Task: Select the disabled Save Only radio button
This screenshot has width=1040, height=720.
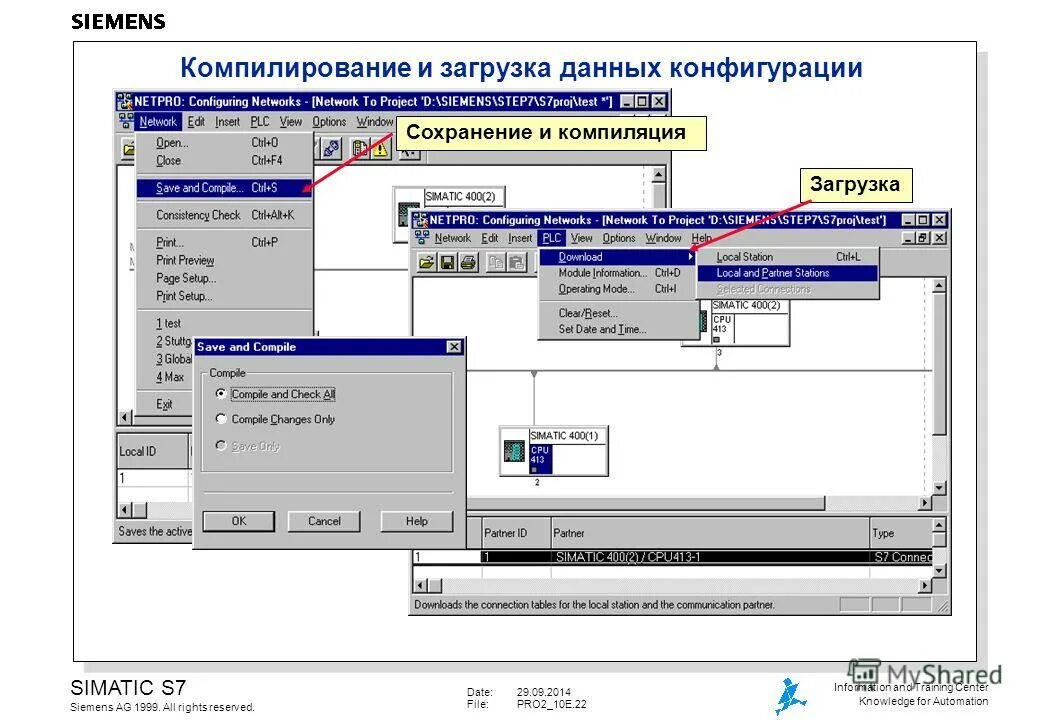Action: tap(221, 446)
